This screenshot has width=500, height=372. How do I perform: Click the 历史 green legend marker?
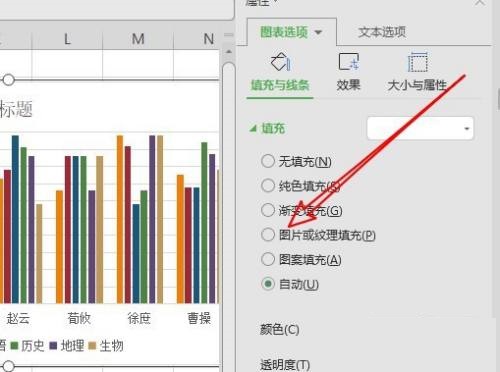point(14,346)
